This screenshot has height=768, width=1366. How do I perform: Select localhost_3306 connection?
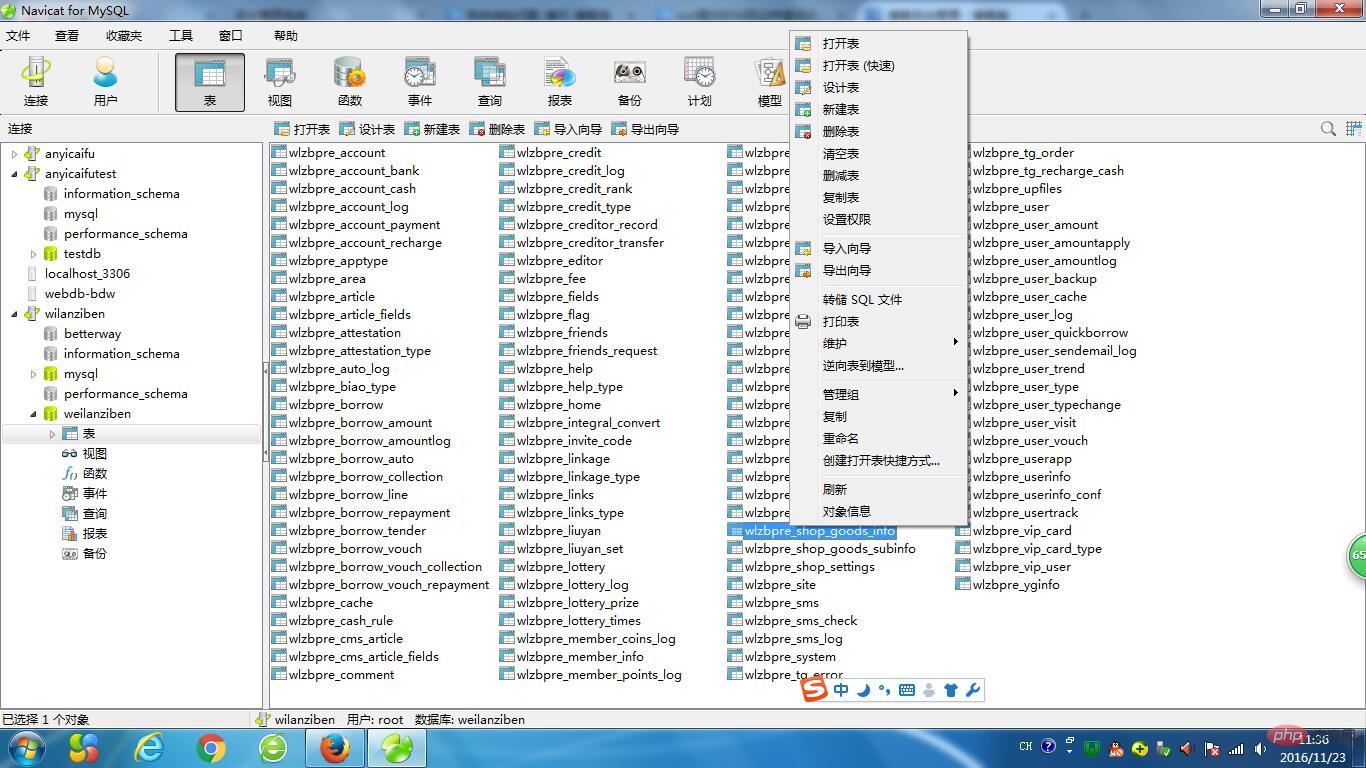(x=87, y=274)
